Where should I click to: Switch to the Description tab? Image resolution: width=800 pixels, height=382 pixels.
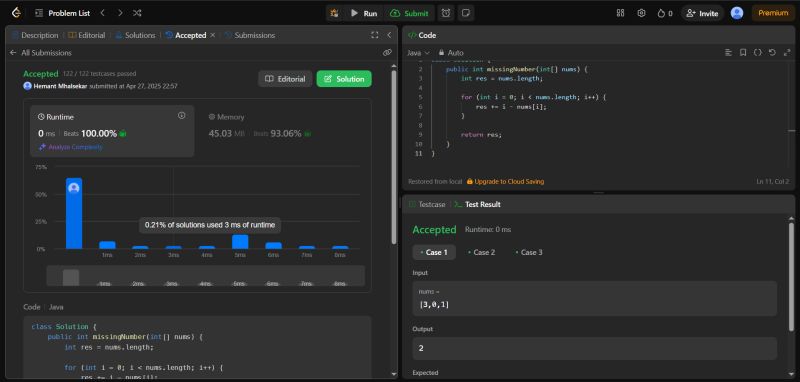coord(35,35)
